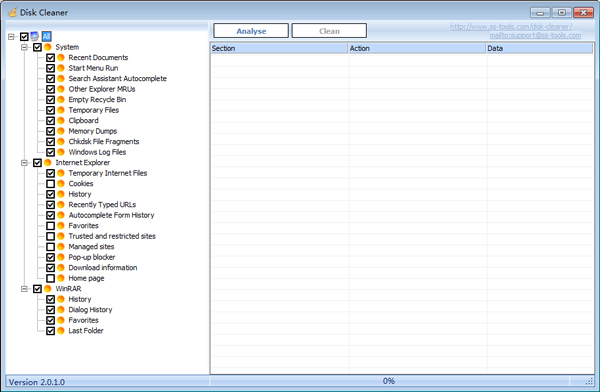Screen dimensions: 600x392
Task: Select the WinRAR Favorites item
Action: (83, 320)
